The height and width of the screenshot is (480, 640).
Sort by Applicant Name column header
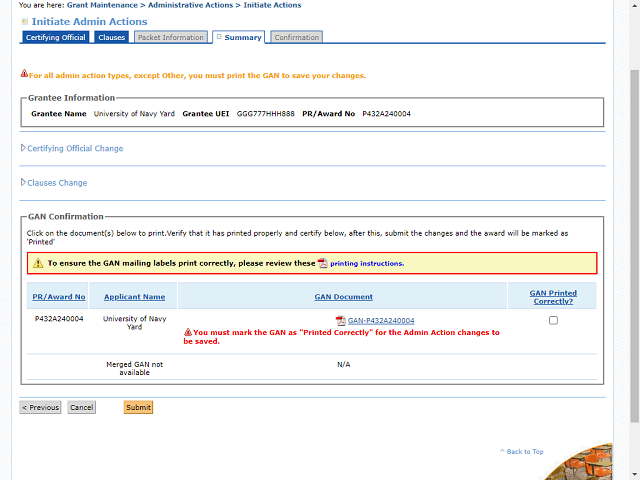(x=134, y=297)
